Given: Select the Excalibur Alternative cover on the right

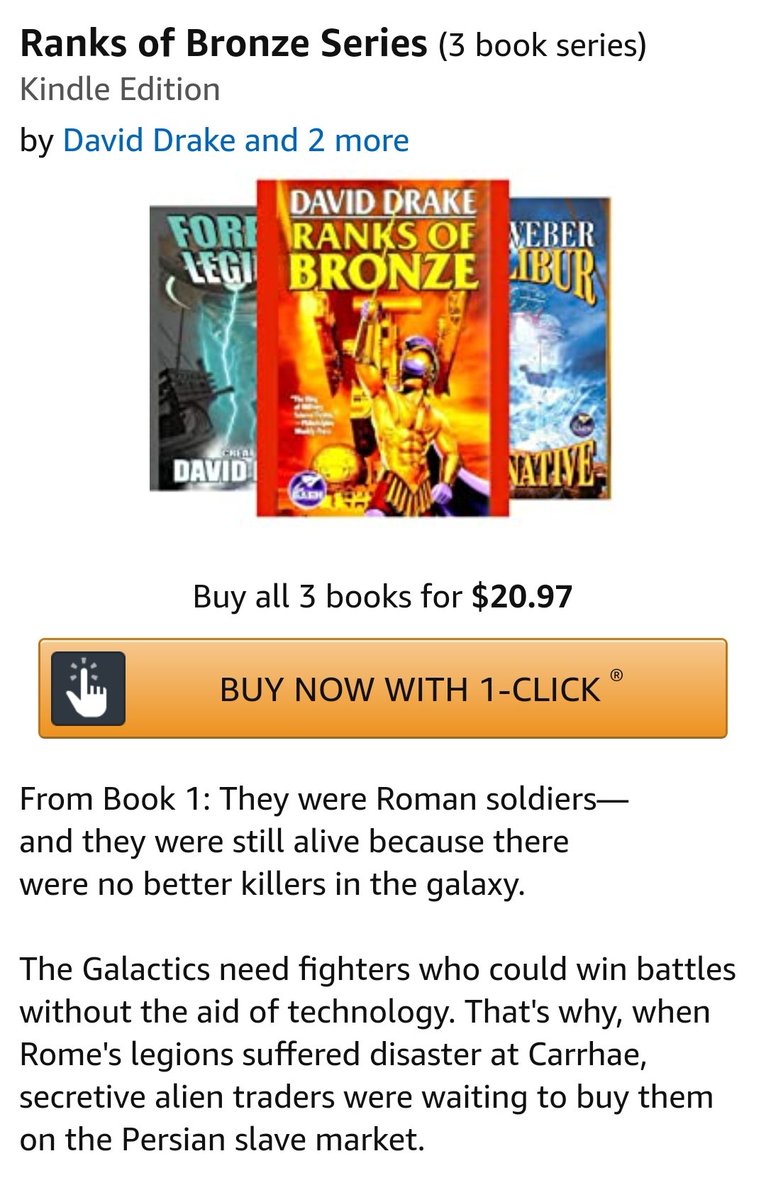Looking at the screenshot, I should coord(560,348).
